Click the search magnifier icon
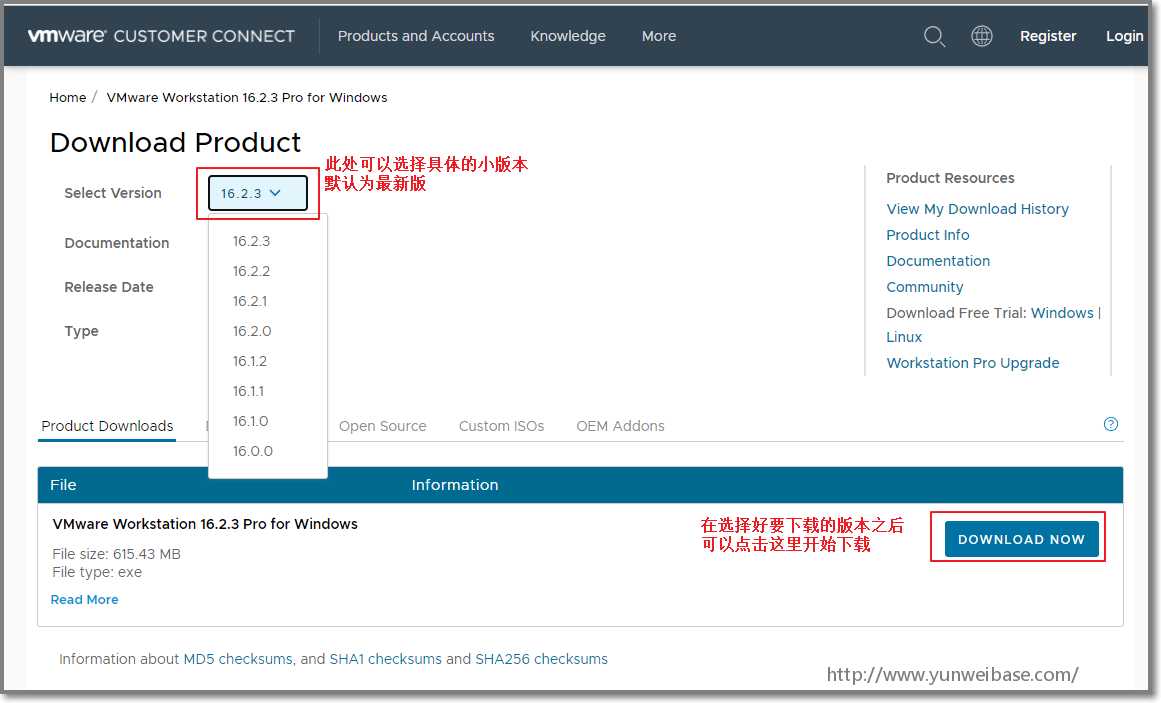The height and width of the screenshot is (703, 1161). 934,36
